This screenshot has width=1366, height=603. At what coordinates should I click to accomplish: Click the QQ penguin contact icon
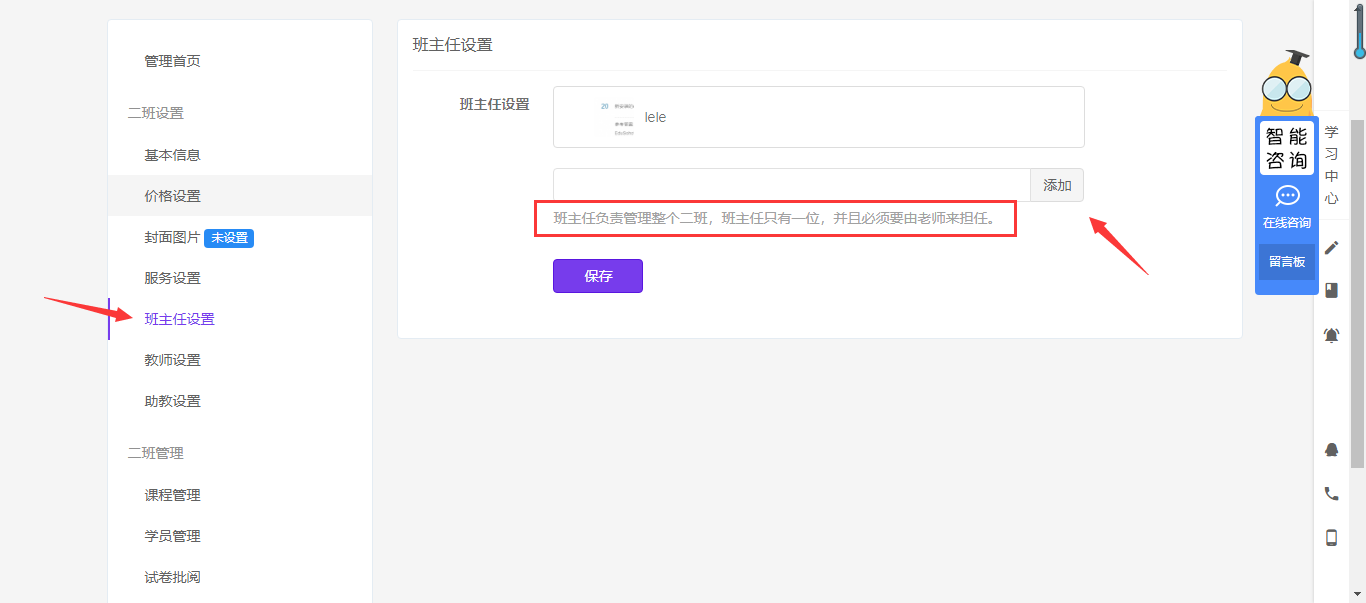[x=1331, y=450]
